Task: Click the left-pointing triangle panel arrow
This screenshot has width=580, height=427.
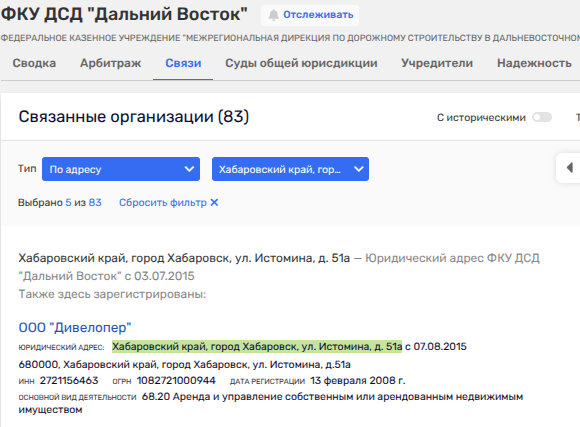Action: [570, 168]
